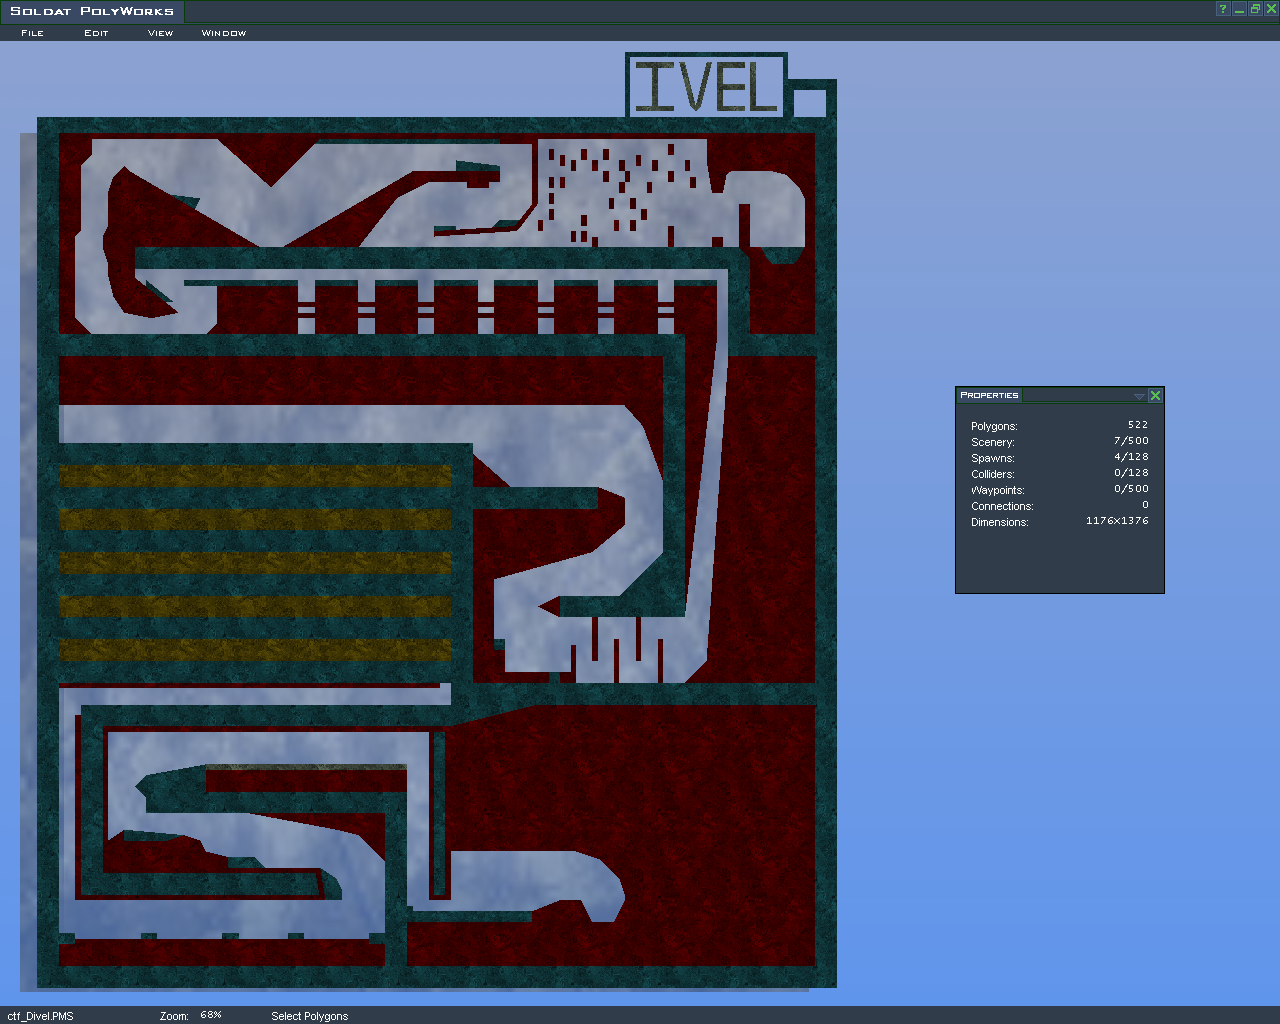The width and height of the screenshot is (1280, 1024).
Task: Click the Select Polygons status text
Action: pyautogui.click(x=310, y=1016)
